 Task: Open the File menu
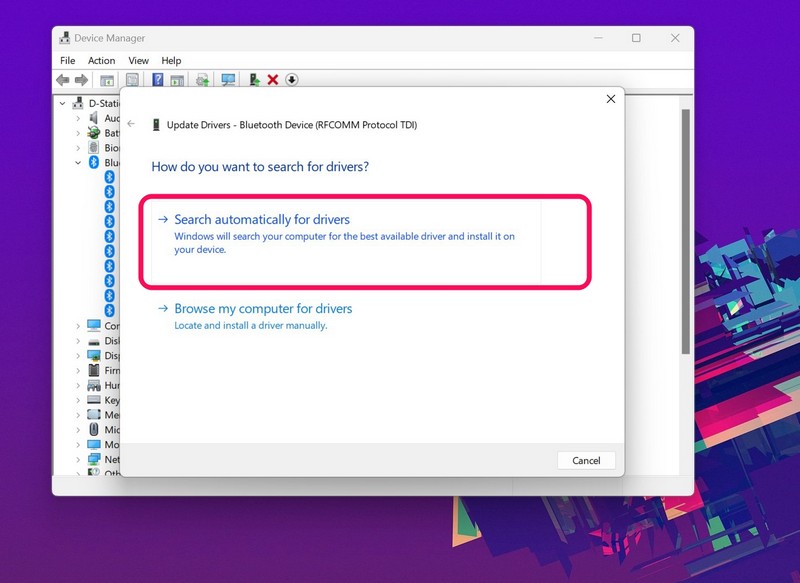click(68, 61)
